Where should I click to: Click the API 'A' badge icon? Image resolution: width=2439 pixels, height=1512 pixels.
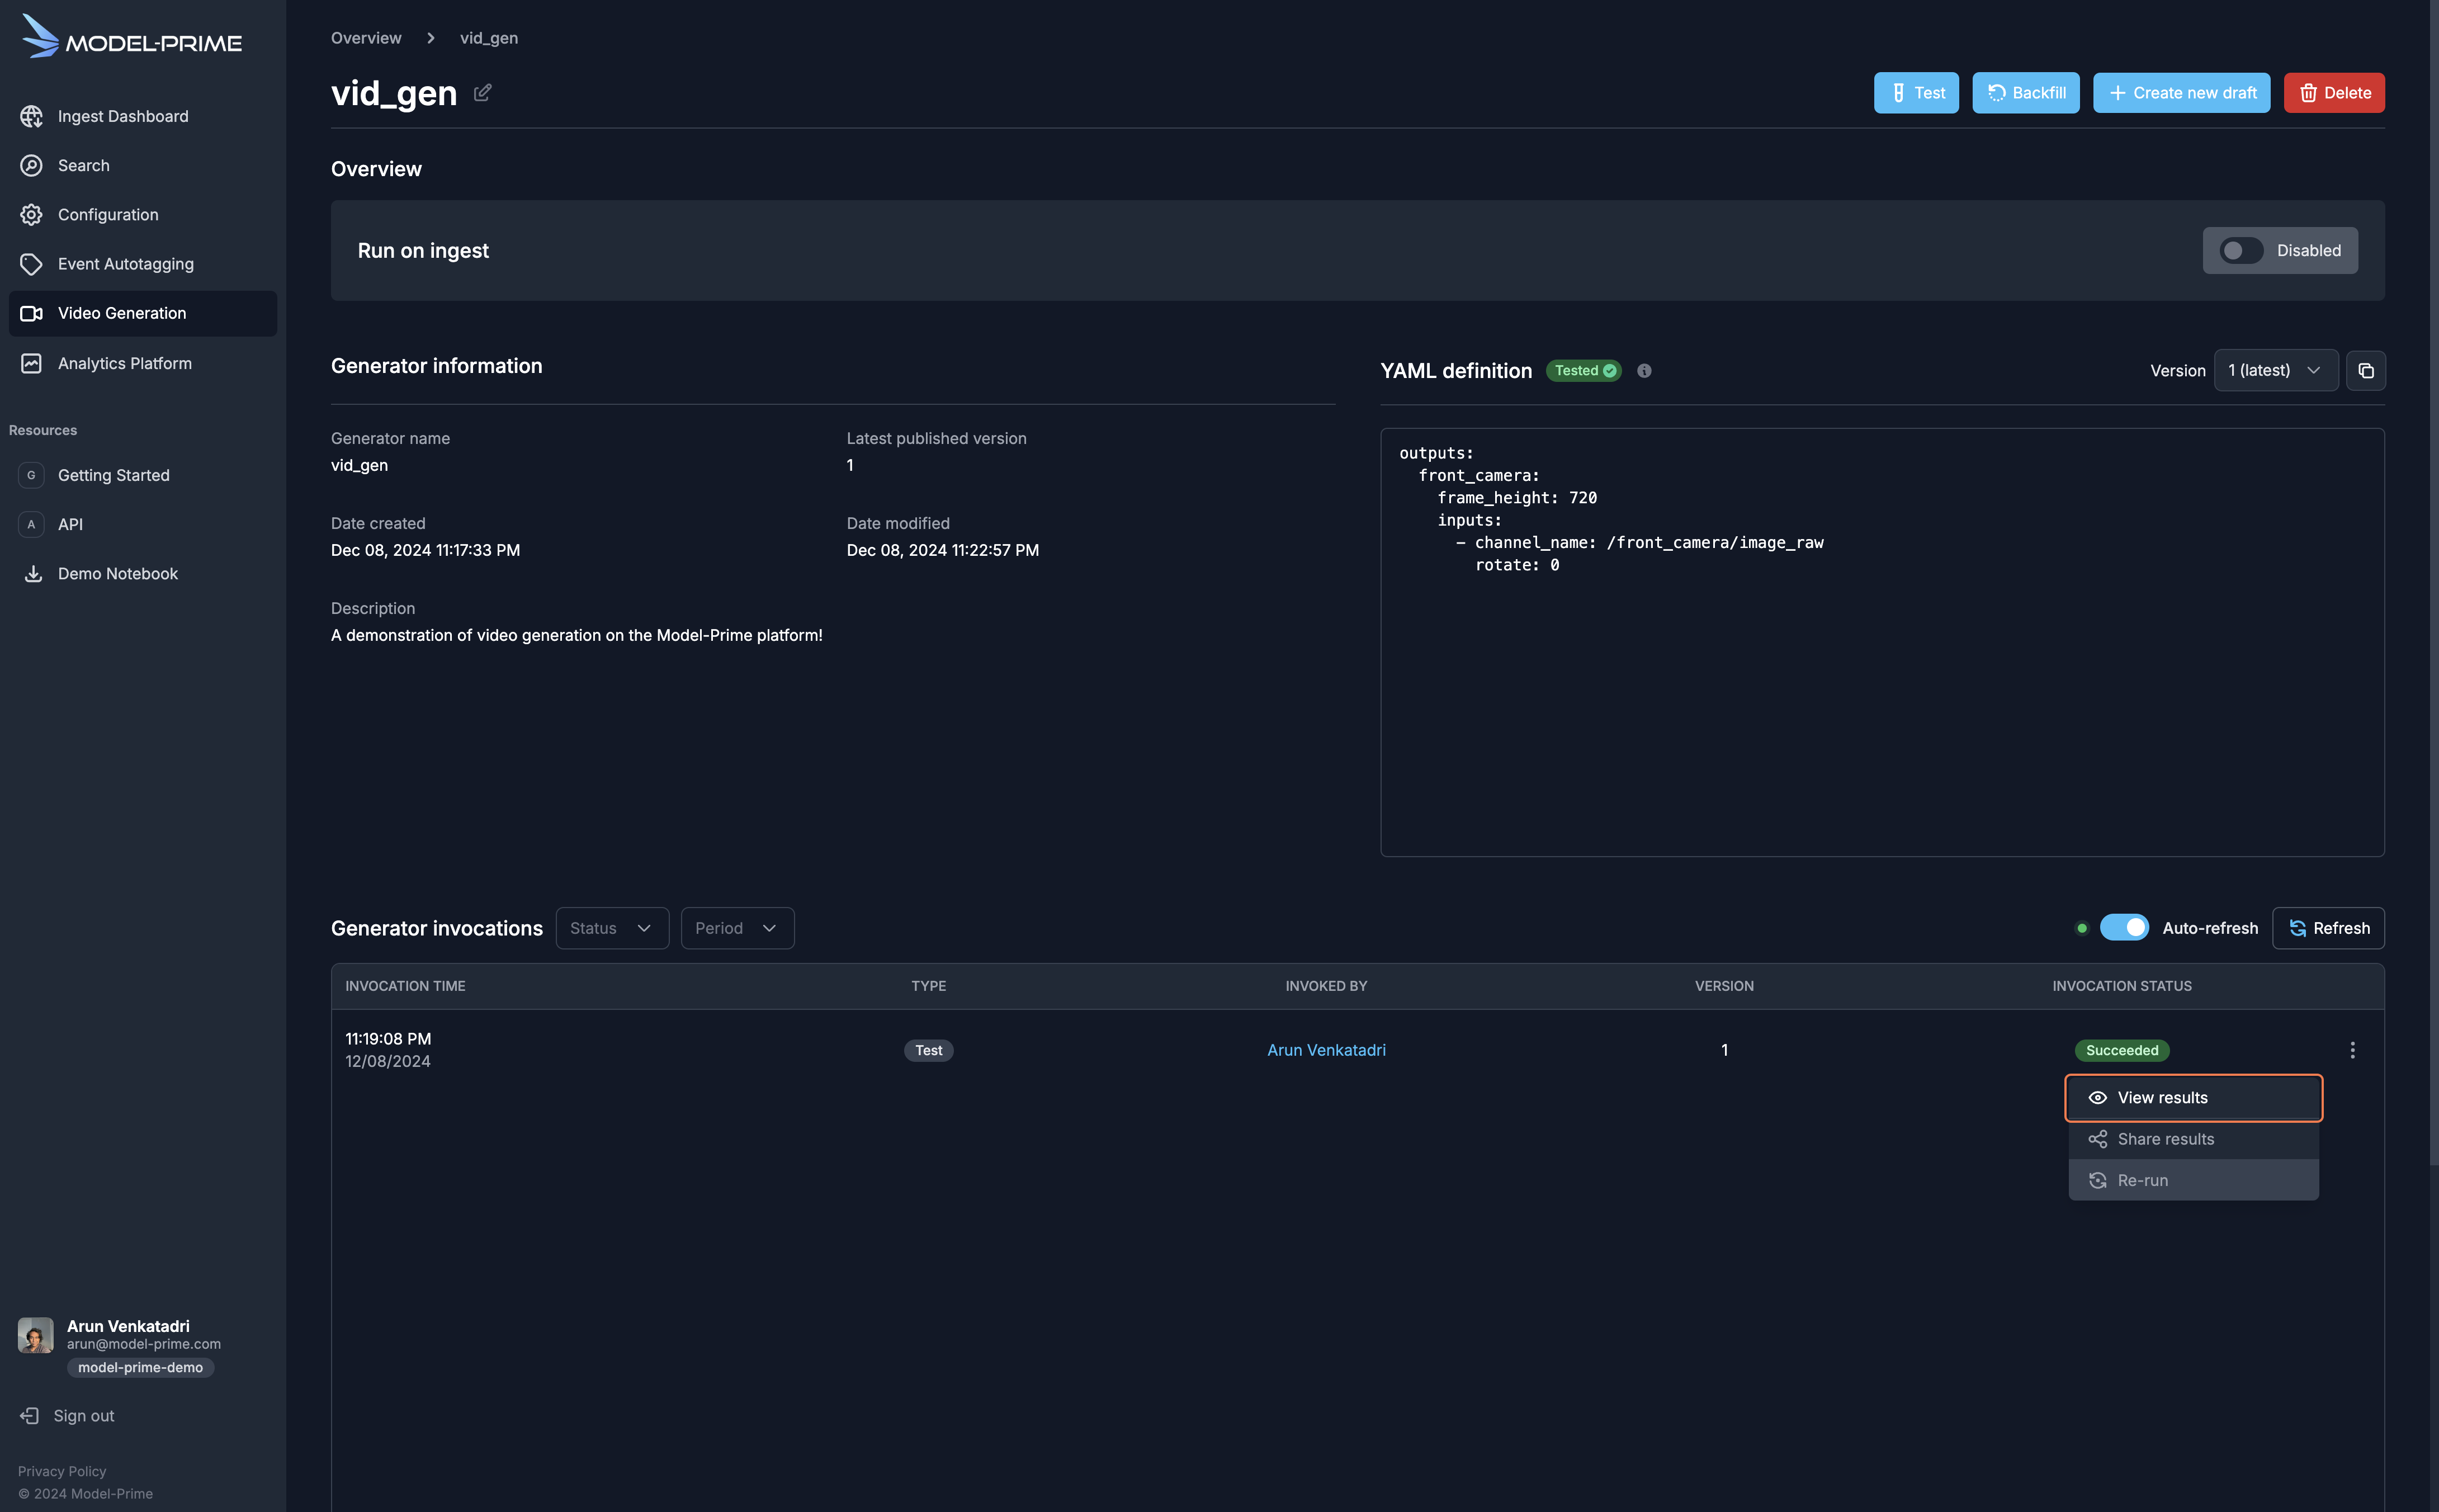[31, 524]
